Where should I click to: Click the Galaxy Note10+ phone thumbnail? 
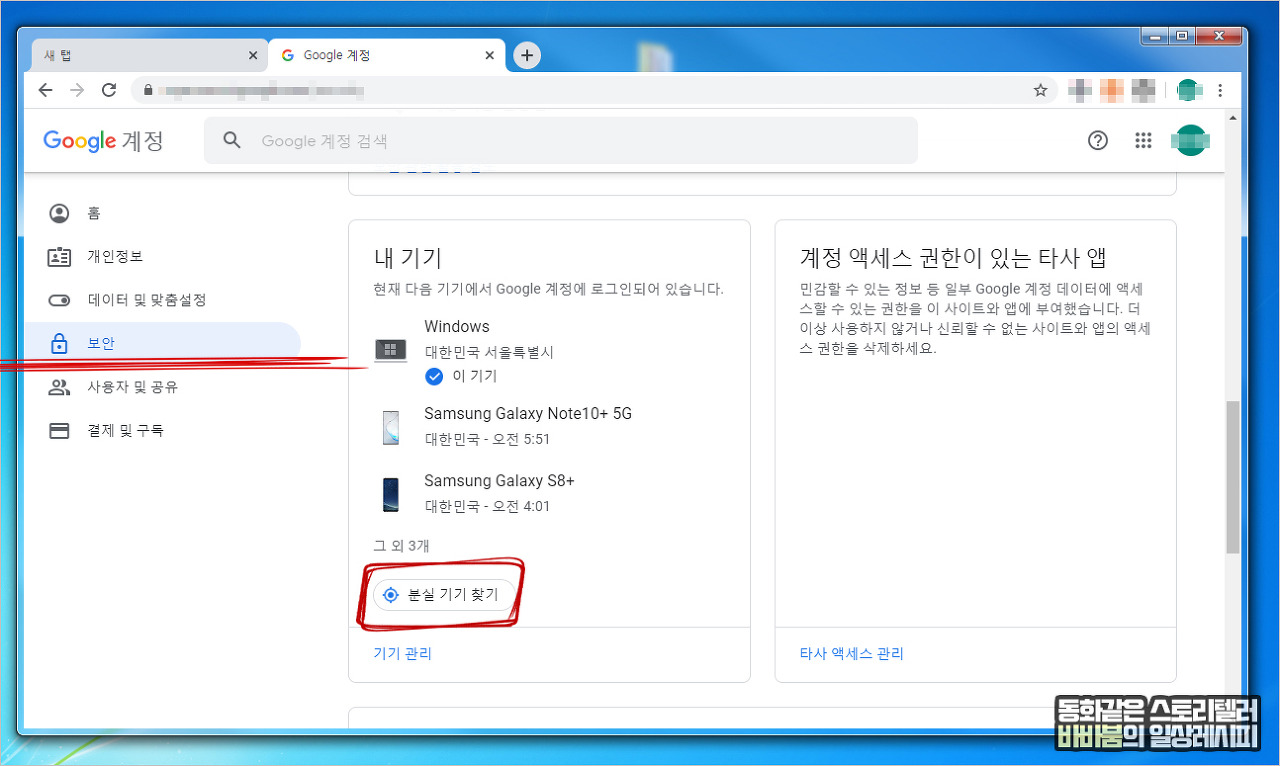tap(390, 427)
